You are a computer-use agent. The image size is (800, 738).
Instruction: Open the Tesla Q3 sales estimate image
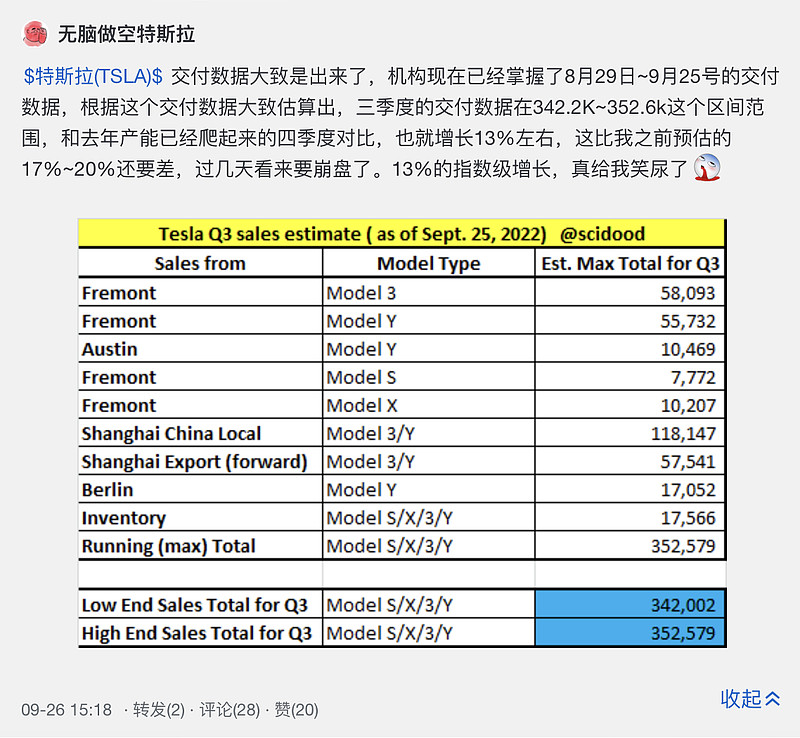[402, 433]
